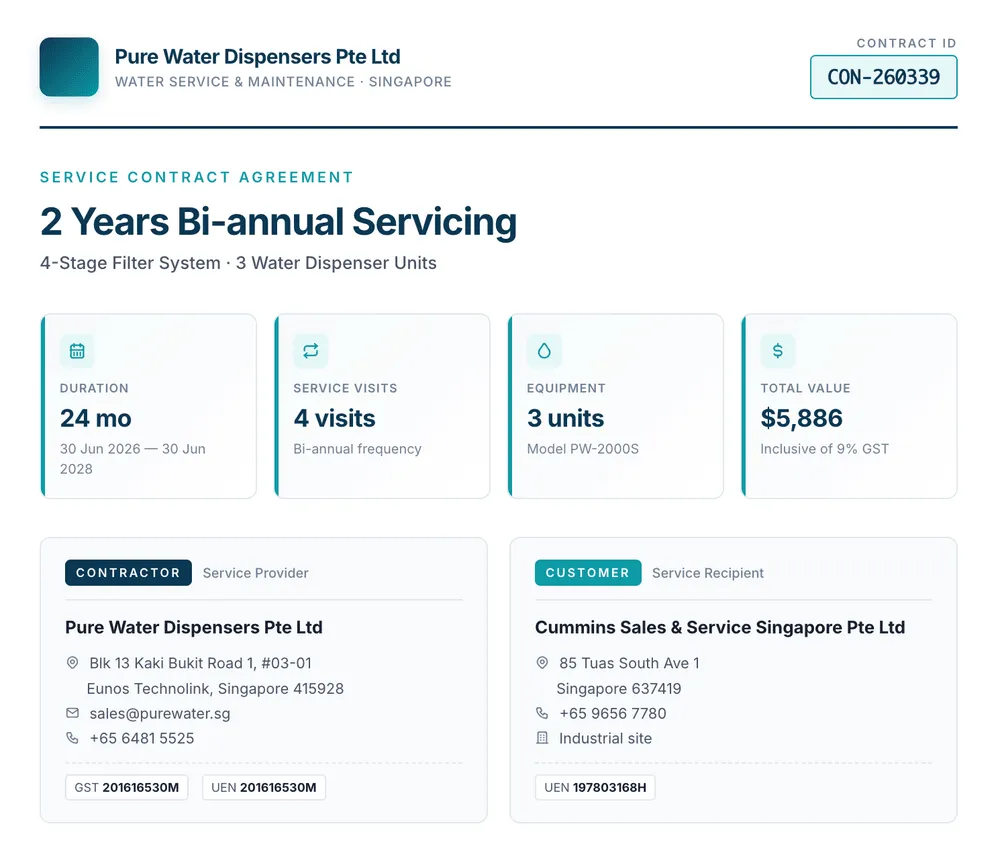Click '85 Tuas South Ave 1' address

629,663
